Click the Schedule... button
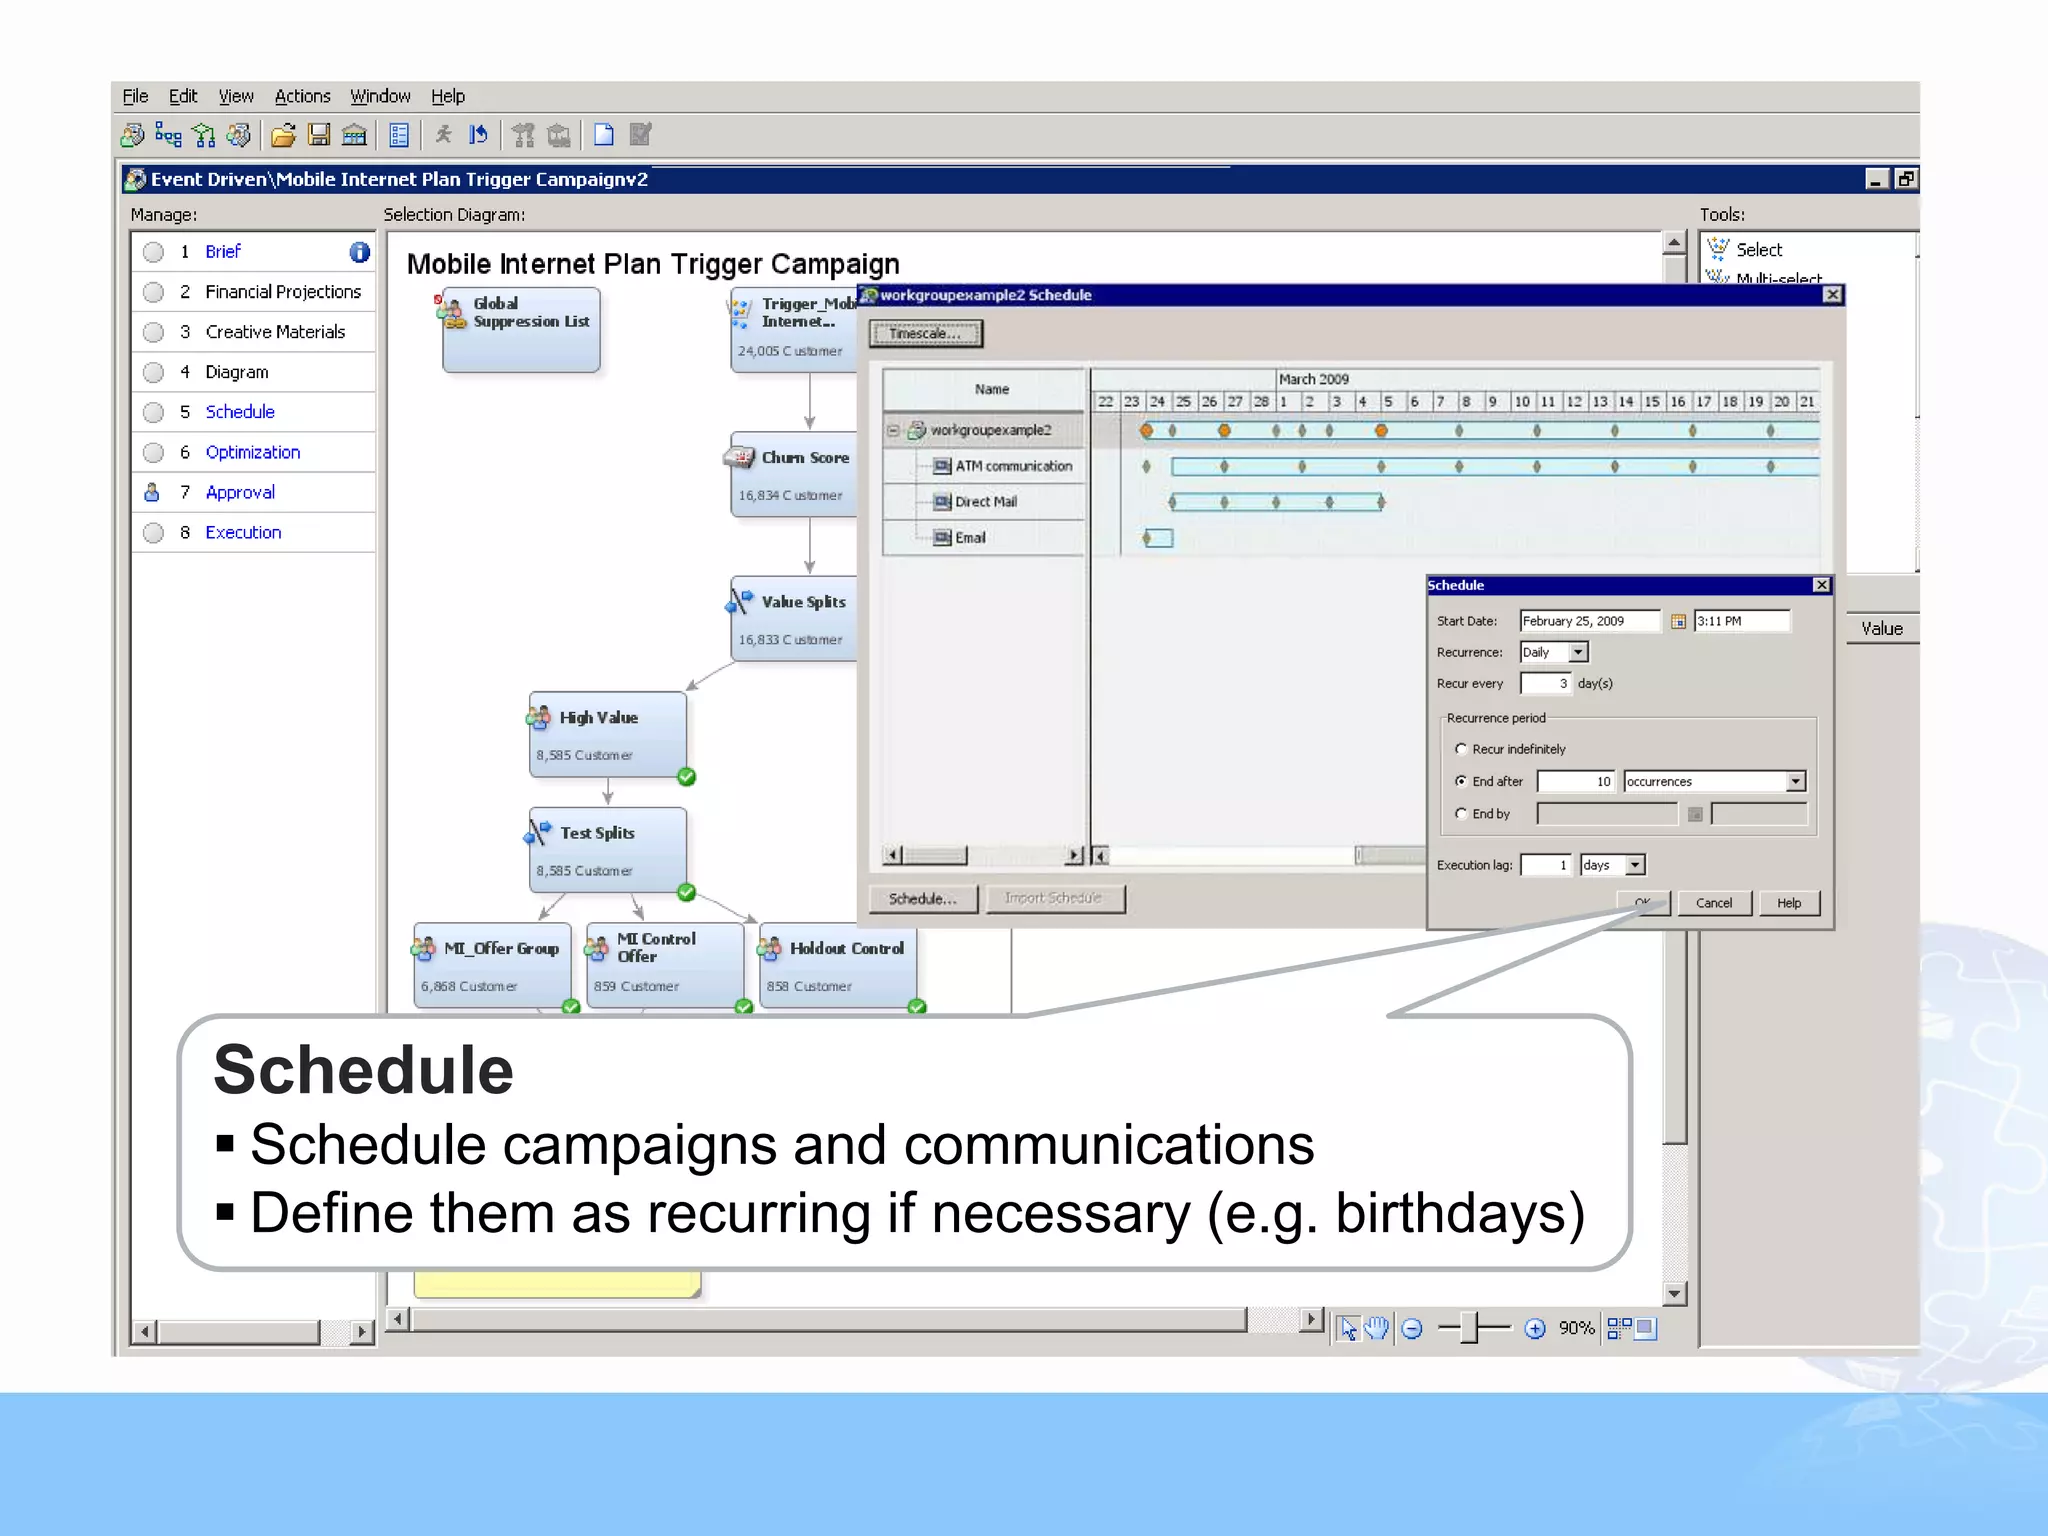 point(923,899)
